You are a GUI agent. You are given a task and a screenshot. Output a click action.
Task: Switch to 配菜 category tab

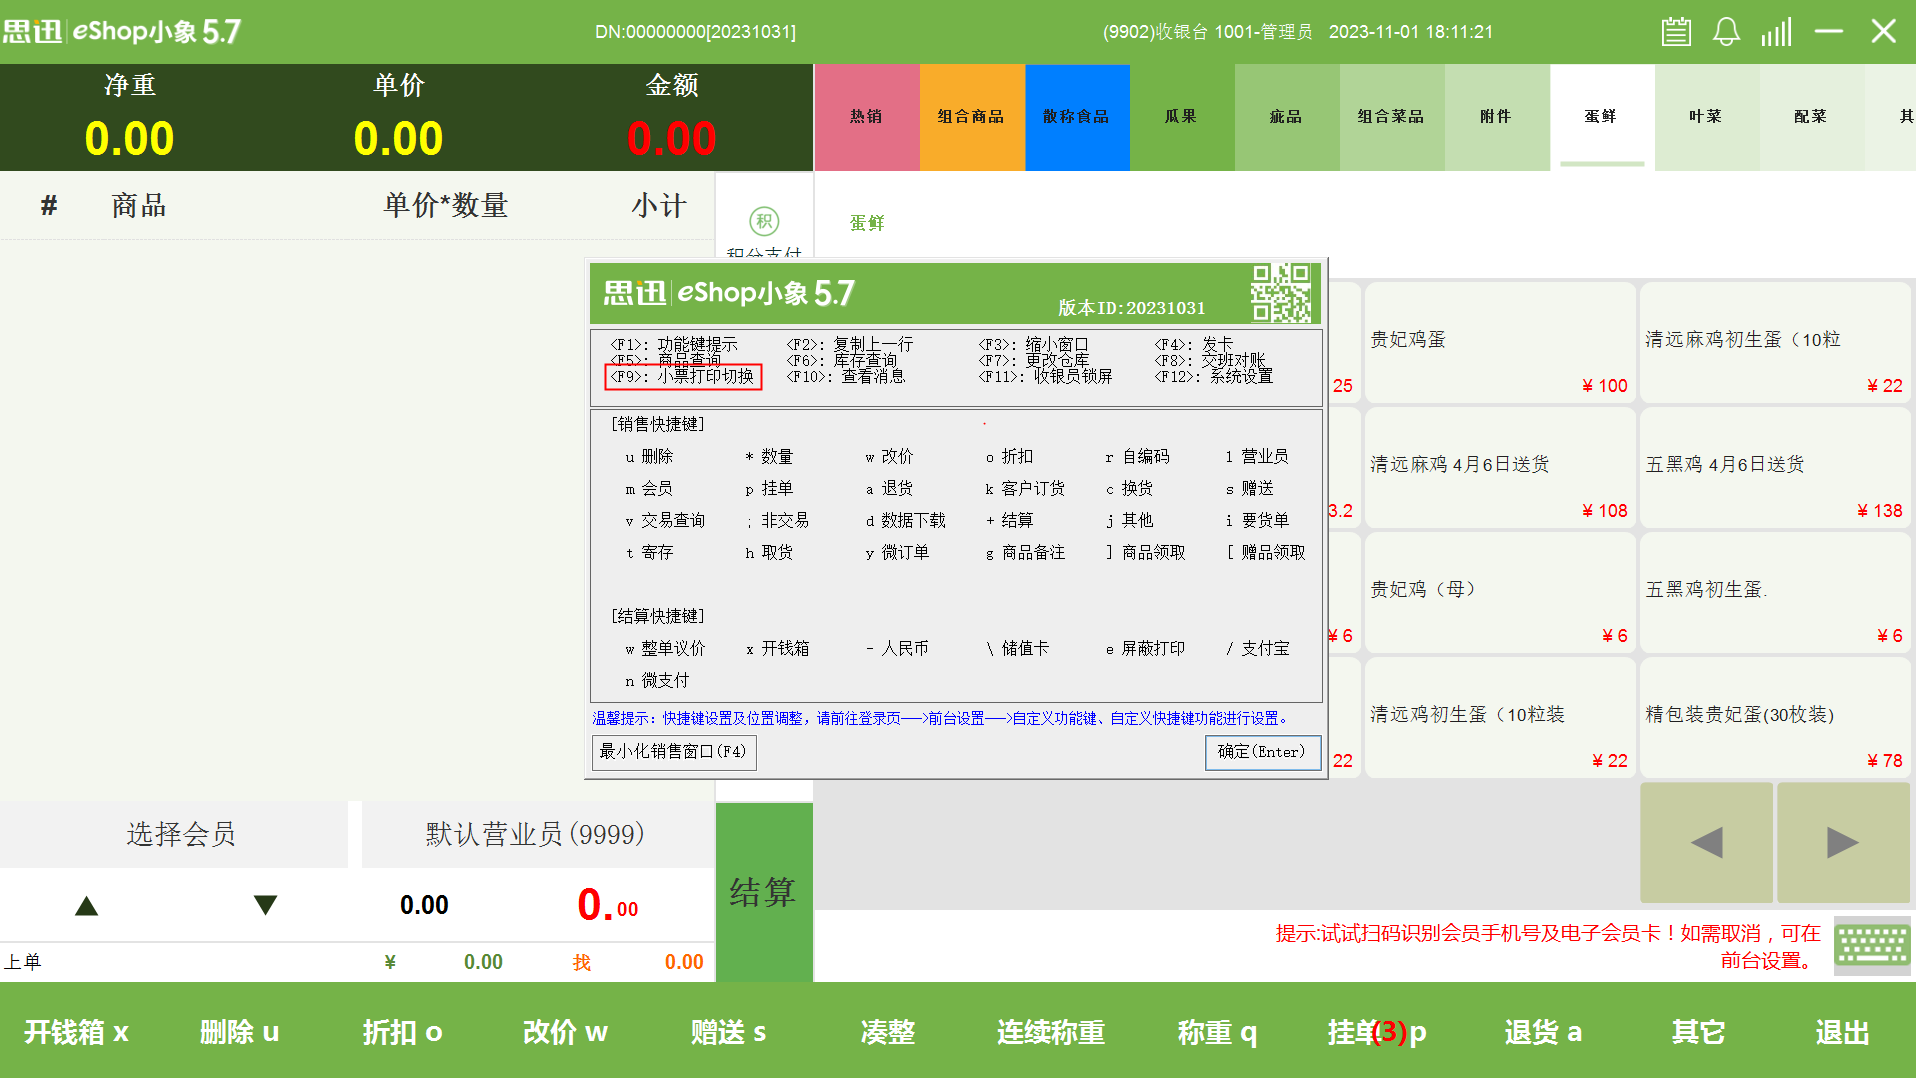1812,117
